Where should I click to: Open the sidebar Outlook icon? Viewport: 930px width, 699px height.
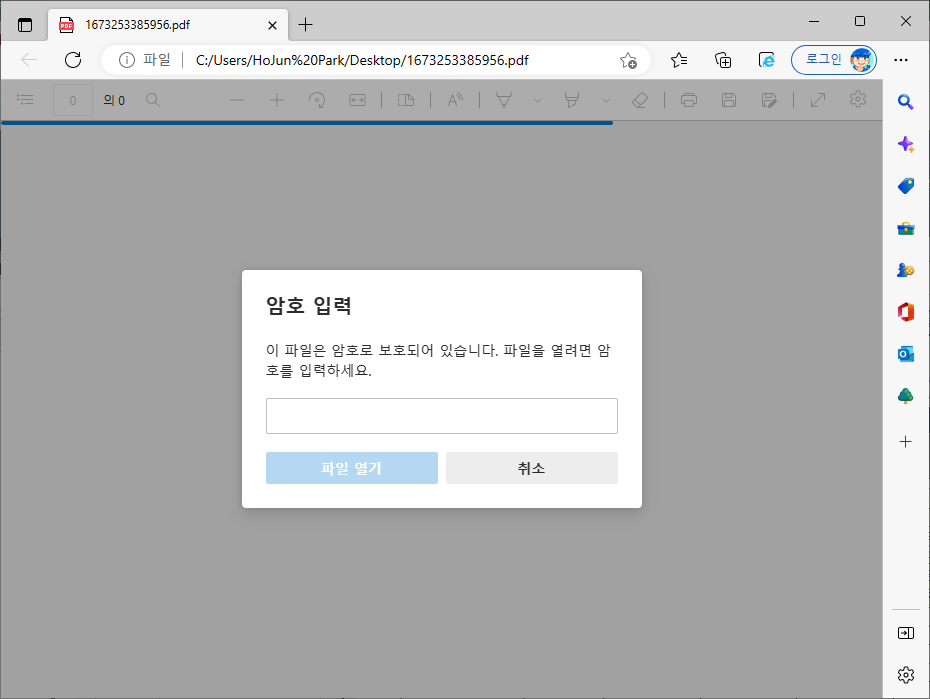(906, 354)
